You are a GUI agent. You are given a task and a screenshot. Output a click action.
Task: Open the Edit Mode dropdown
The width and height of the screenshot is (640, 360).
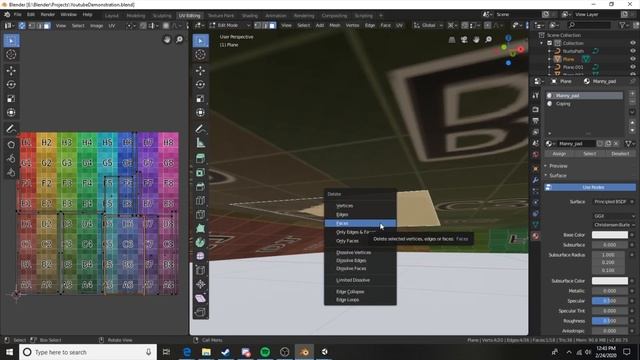[x=230, y=25]
